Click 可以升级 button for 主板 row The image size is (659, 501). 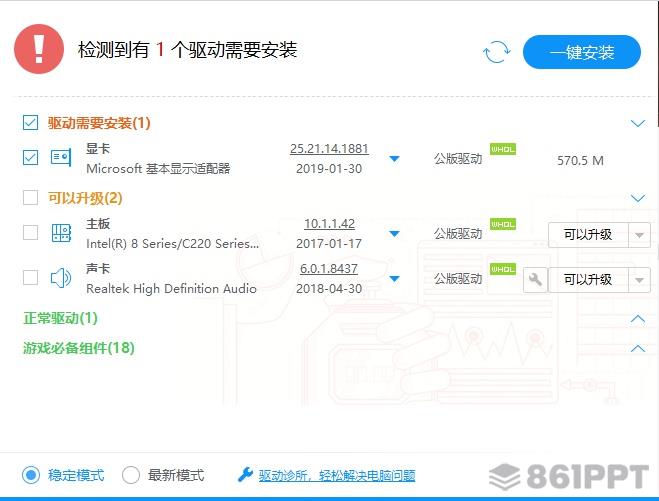coord(588,235)
